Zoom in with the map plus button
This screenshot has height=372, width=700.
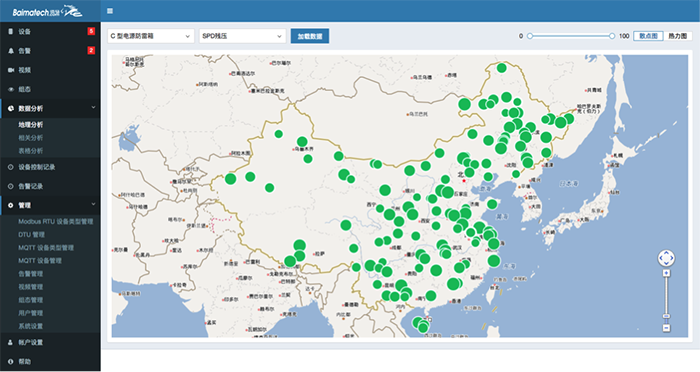(666, 273)
